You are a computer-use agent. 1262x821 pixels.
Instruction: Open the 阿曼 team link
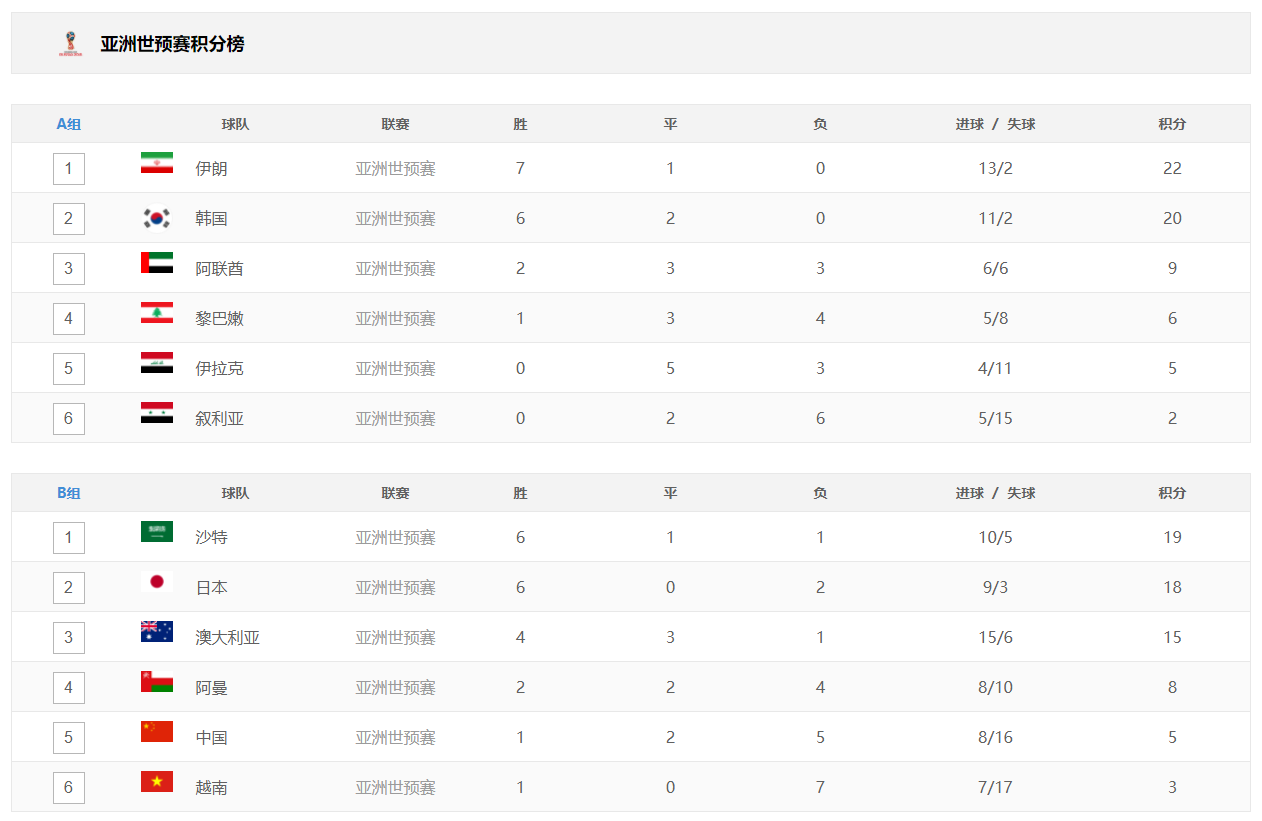pyautogui.click(x=212, y=687)
